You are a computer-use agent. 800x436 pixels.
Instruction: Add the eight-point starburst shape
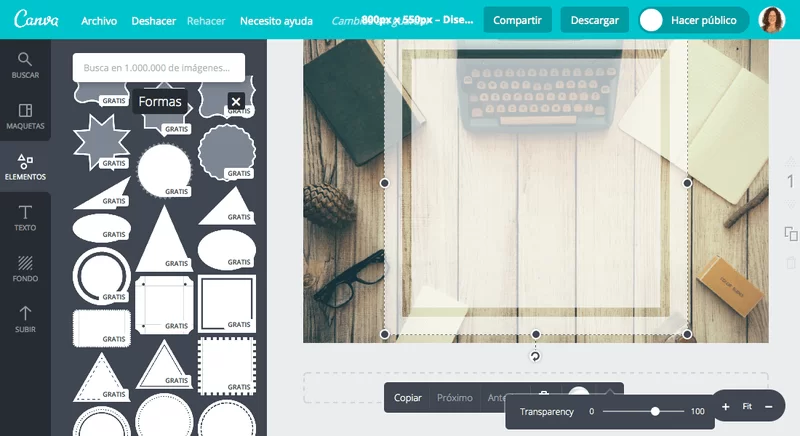pos(102,142)
